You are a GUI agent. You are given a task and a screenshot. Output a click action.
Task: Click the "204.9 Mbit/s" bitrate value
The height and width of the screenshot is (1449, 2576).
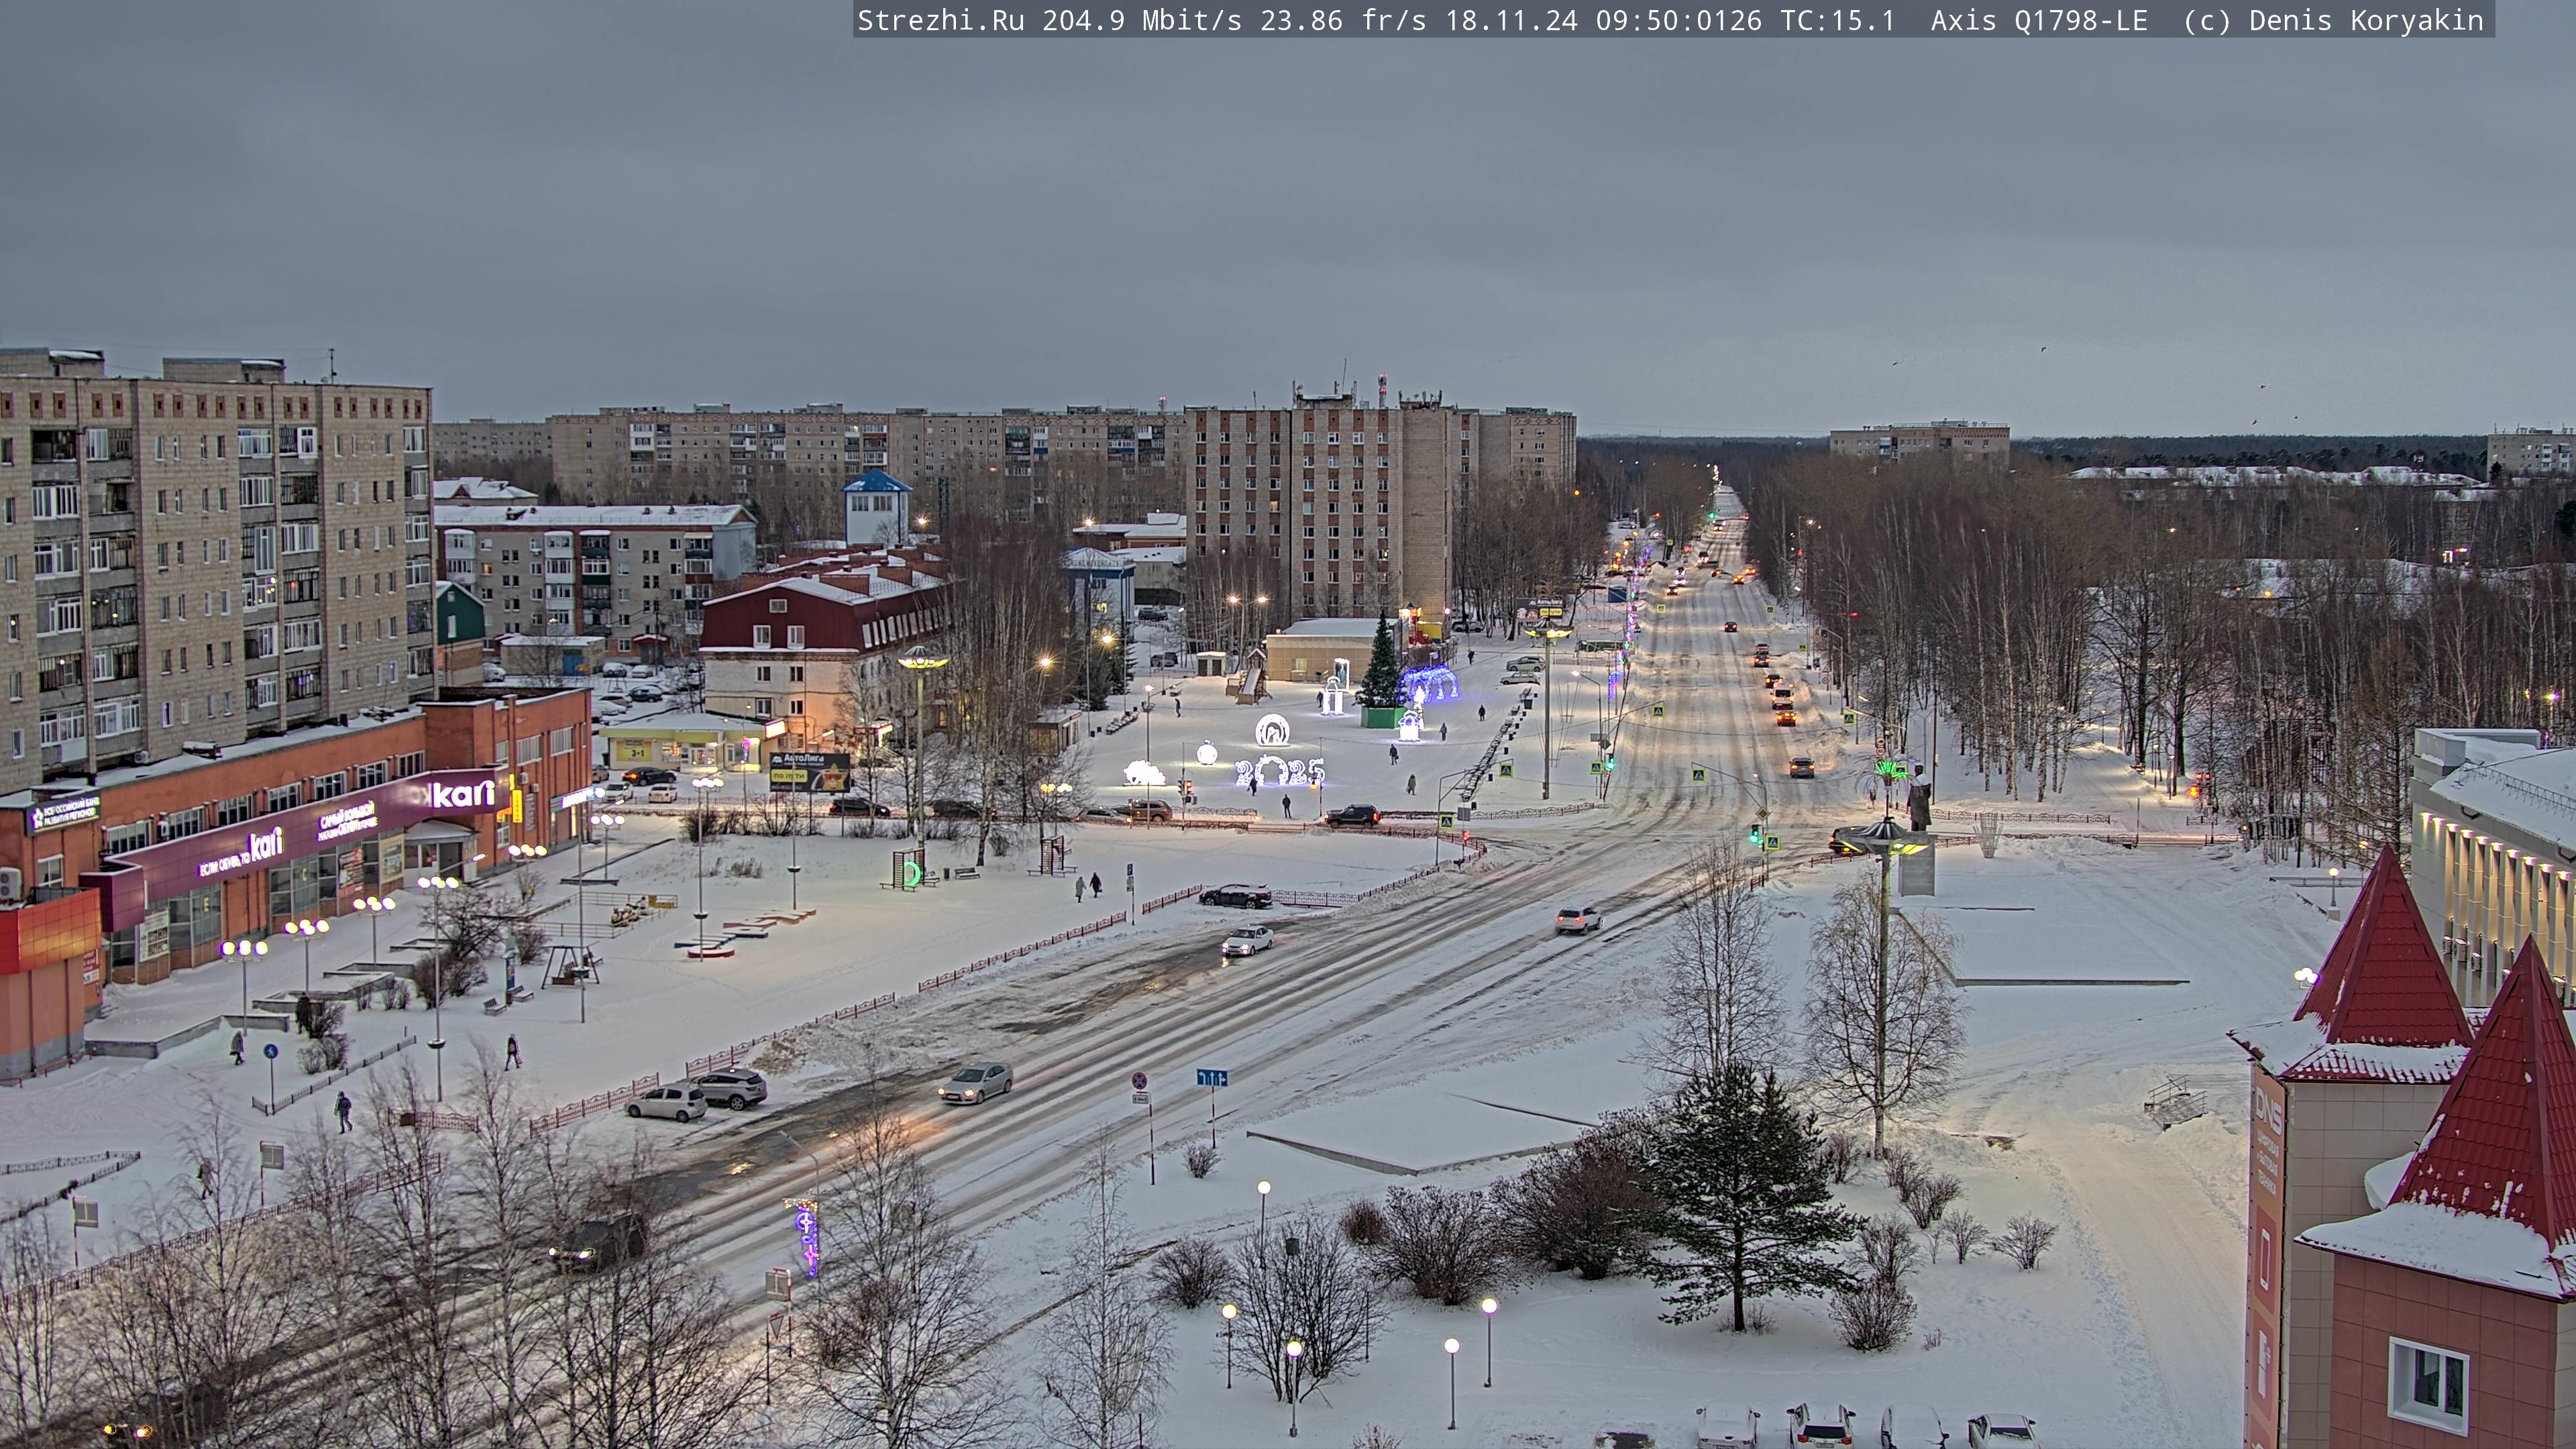tap(1142, 20)
